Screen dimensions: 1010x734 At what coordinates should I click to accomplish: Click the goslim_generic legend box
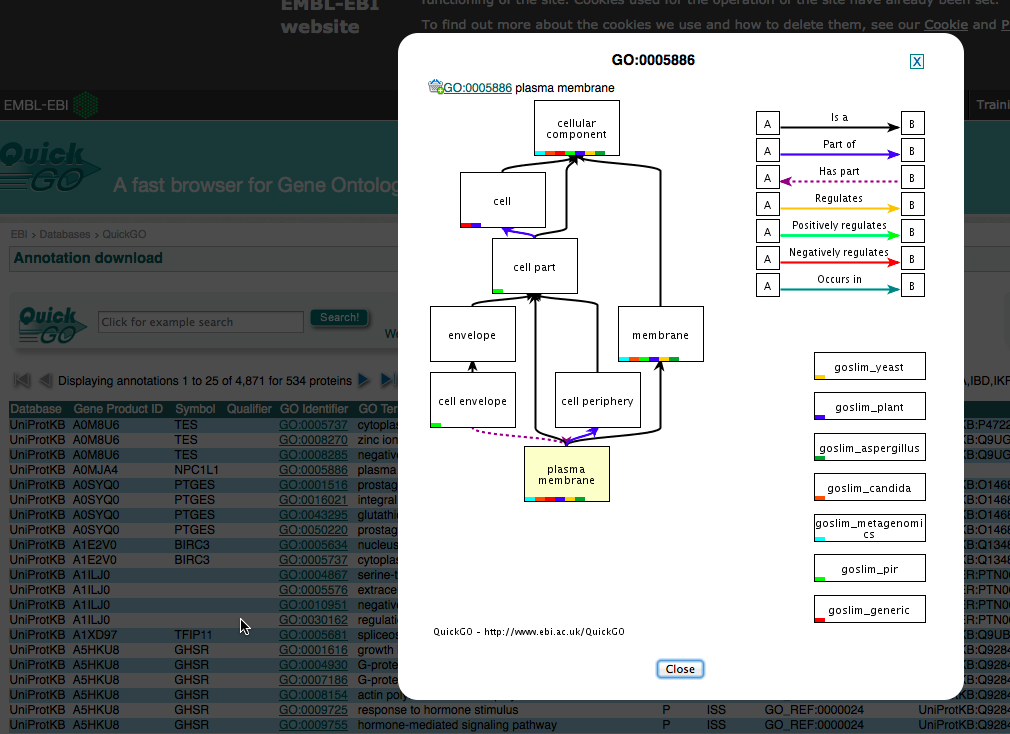[x=870, y=609]
